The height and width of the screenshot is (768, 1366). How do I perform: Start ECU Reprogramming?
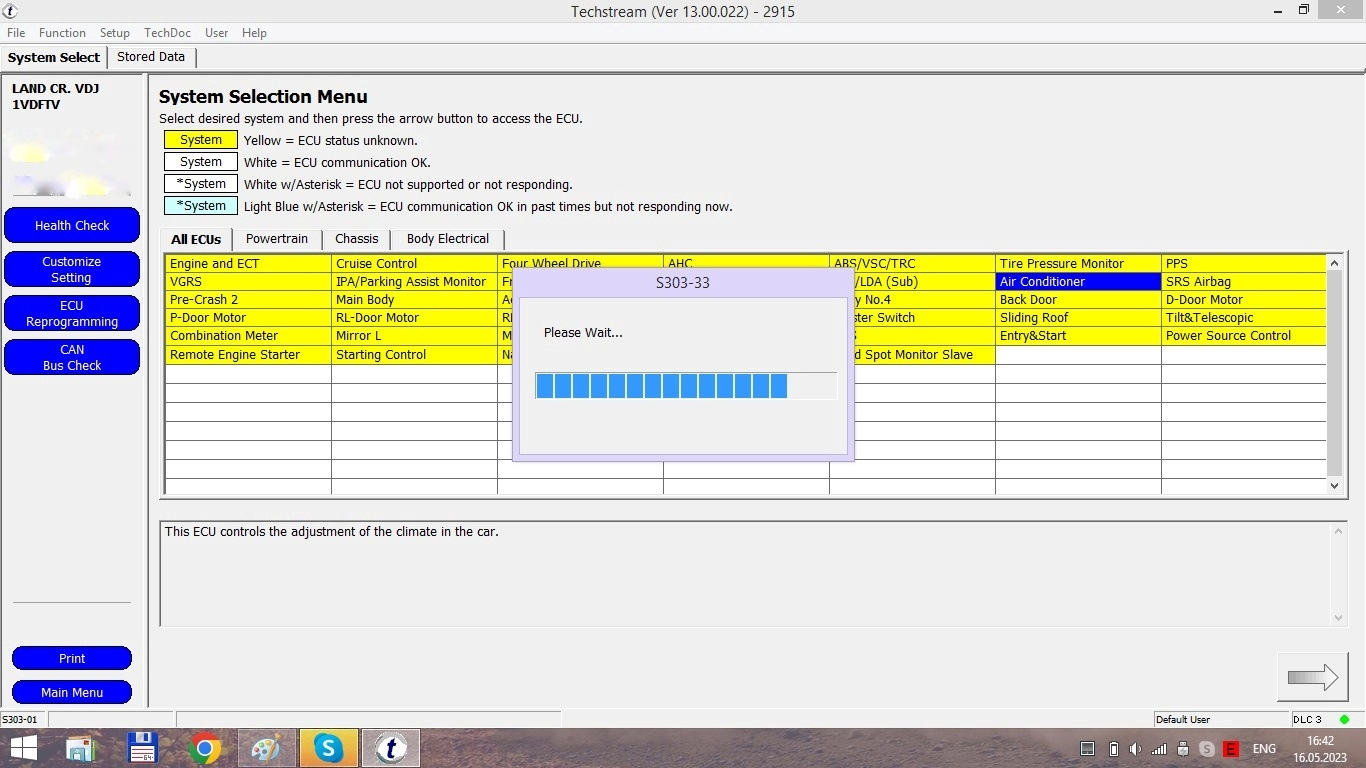point(72,313)
